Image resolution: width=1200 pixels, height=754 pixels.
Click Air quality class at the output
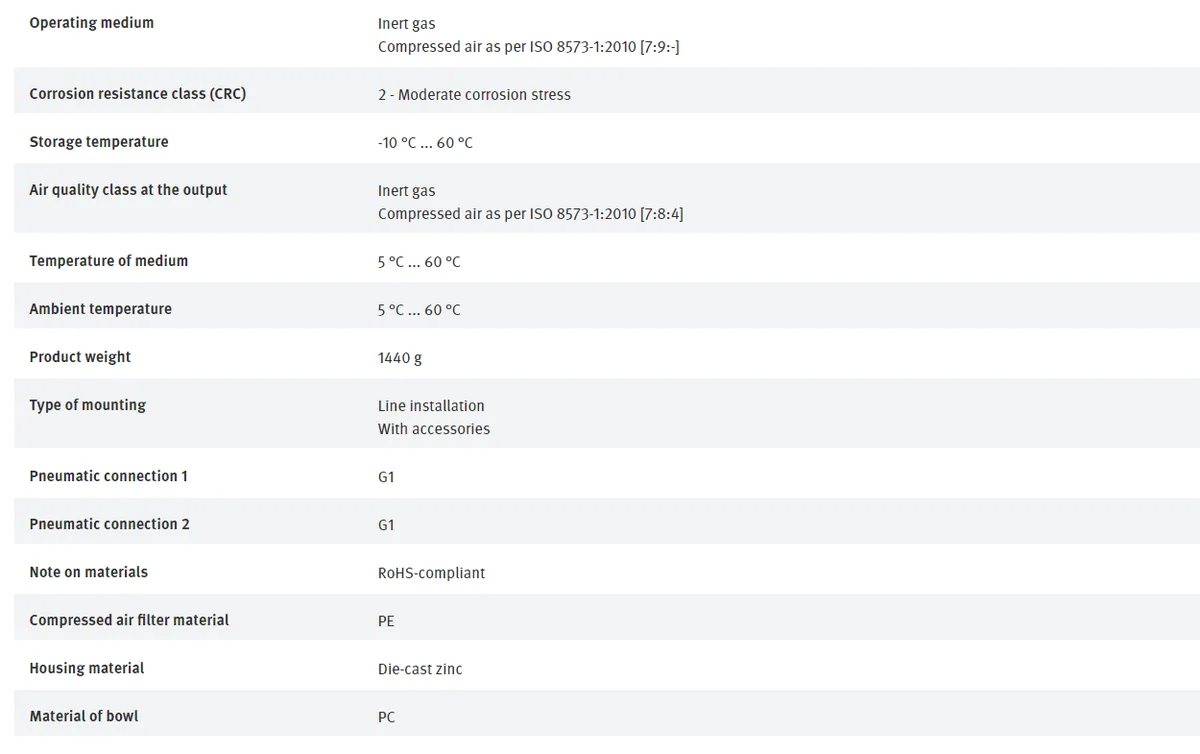coord(128,190)
